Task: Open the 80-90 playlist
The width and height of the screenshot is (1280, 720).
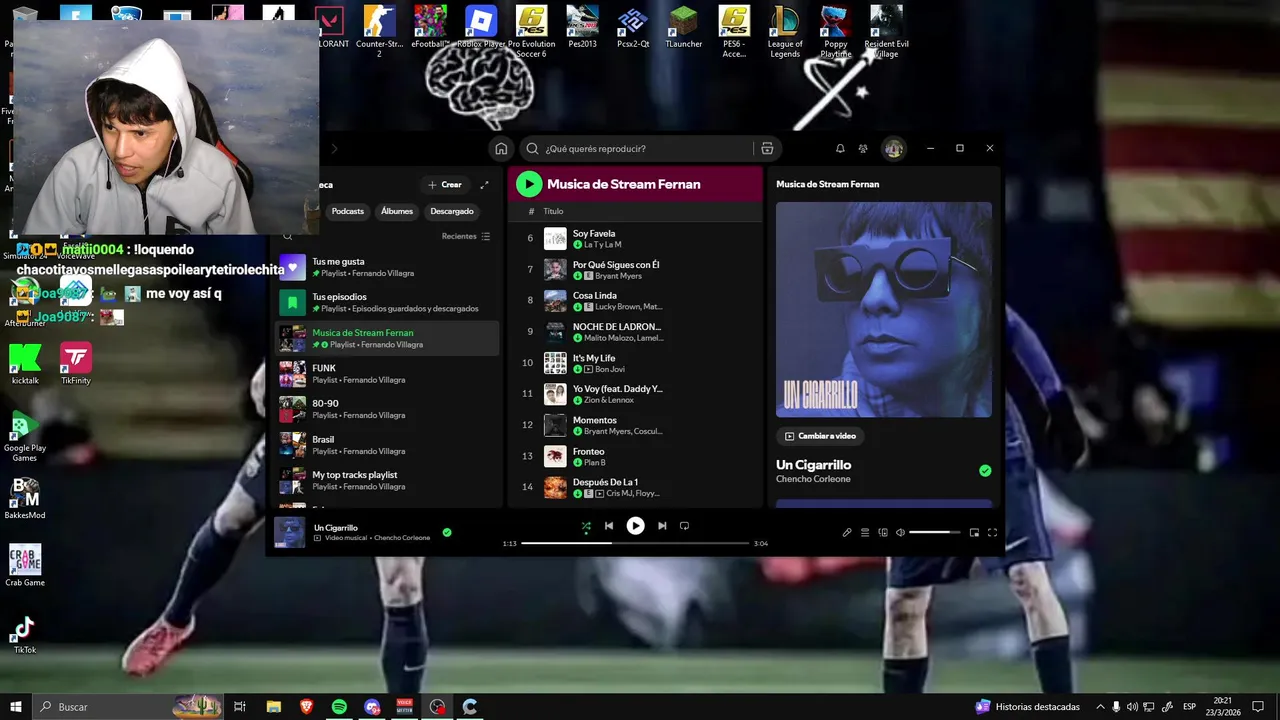Action: pos(388,409)
